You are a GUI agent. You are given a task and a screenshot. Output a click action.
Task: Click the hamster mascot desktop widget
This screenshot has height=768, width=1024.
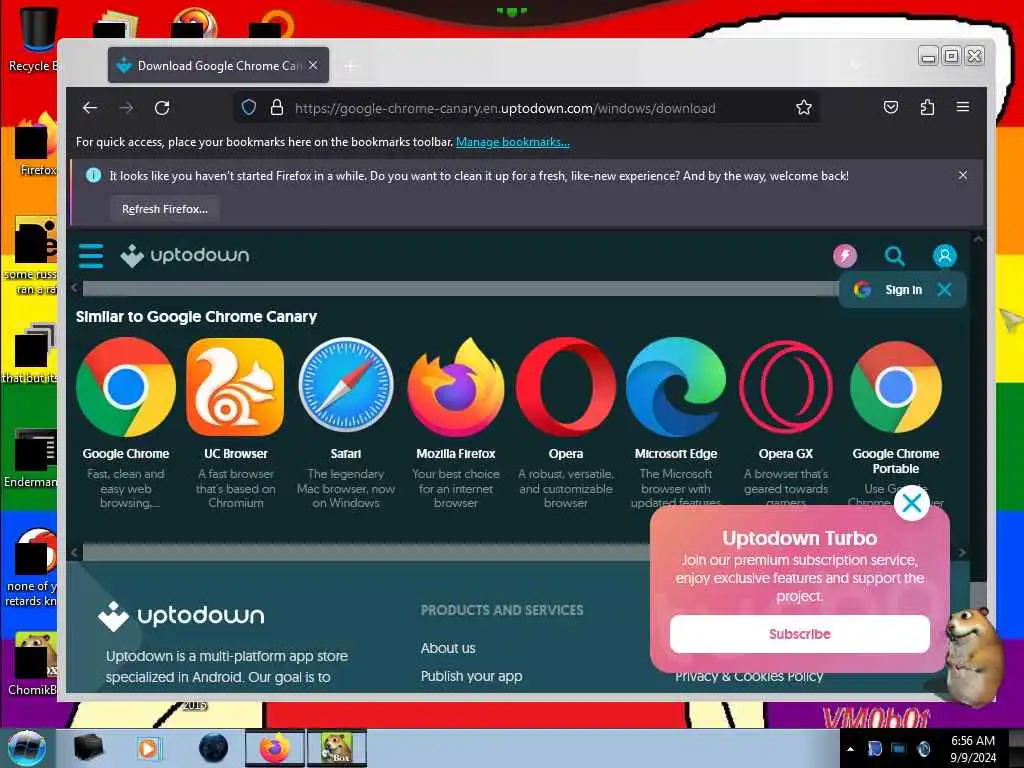pyautogui.click(x=972, y=656)
